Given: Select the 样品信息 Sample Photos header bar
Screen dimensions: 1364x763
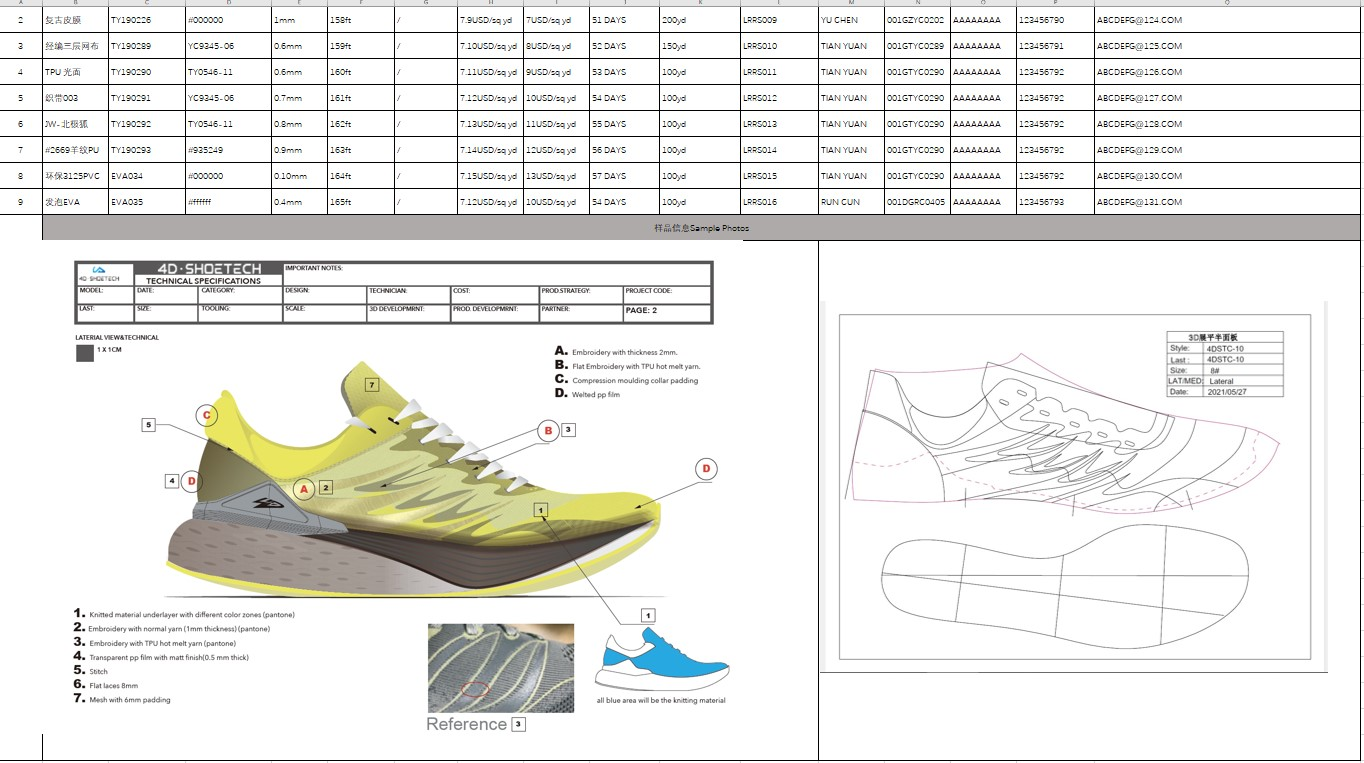Looking at the screenshot, I should coord(701,228).
